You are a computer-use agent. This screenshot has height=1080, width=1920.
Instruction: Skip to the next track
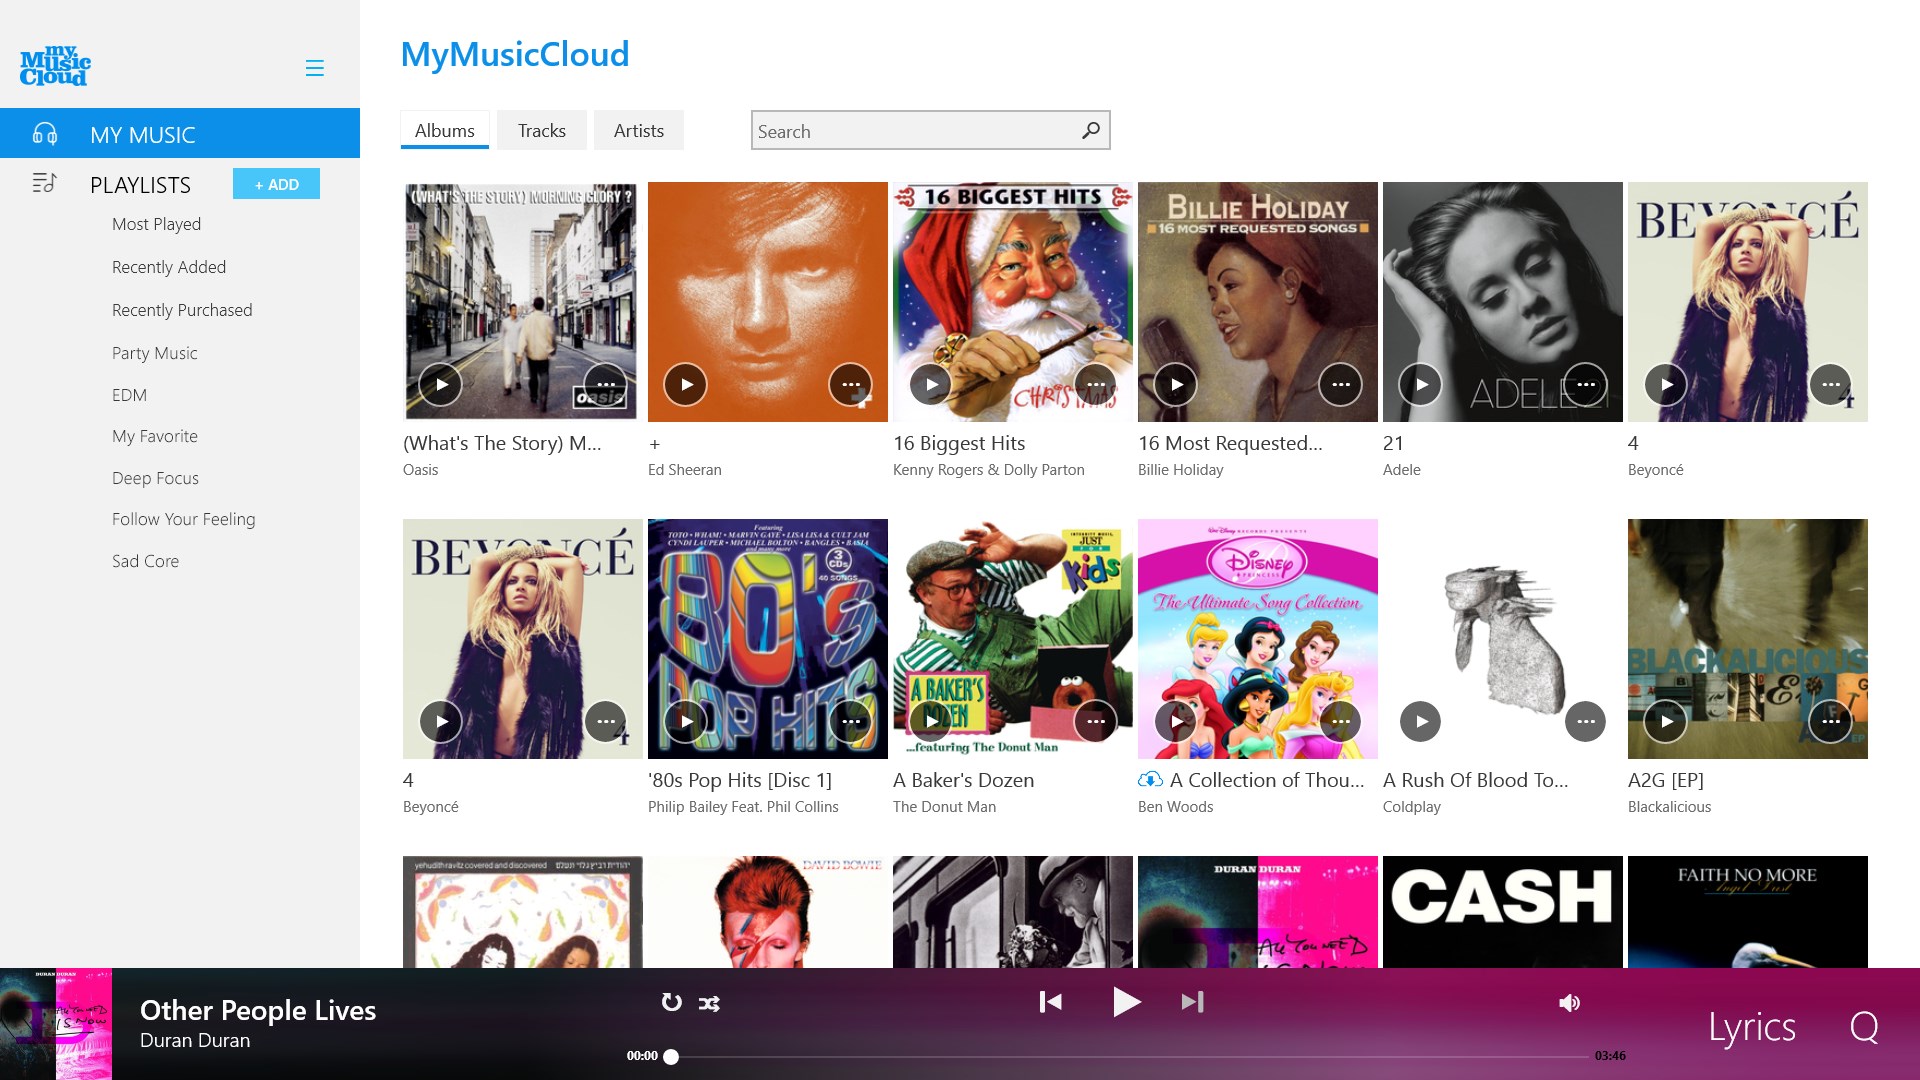pos(1192,1002)
